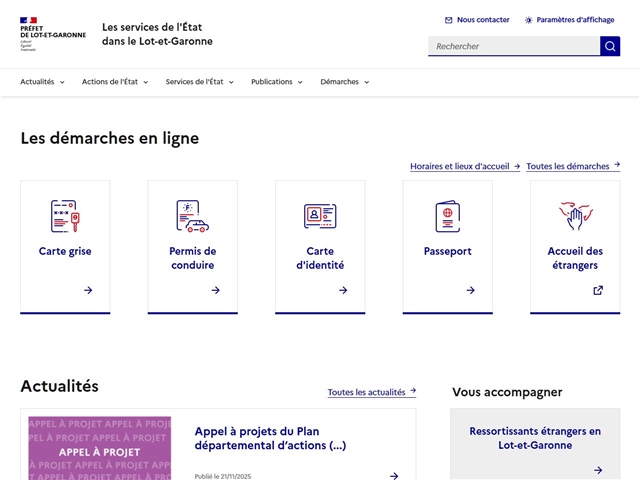Expand the Actions de l'État dropdown
Screen dimensions: 640x480
click(x=115, y=82)
